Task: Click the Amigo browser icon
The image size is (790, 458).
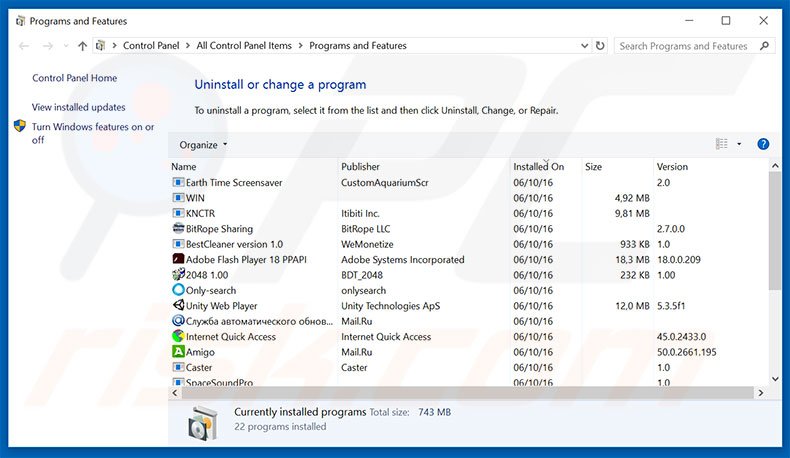Action: pyautogui.click(x=178, y=352)
